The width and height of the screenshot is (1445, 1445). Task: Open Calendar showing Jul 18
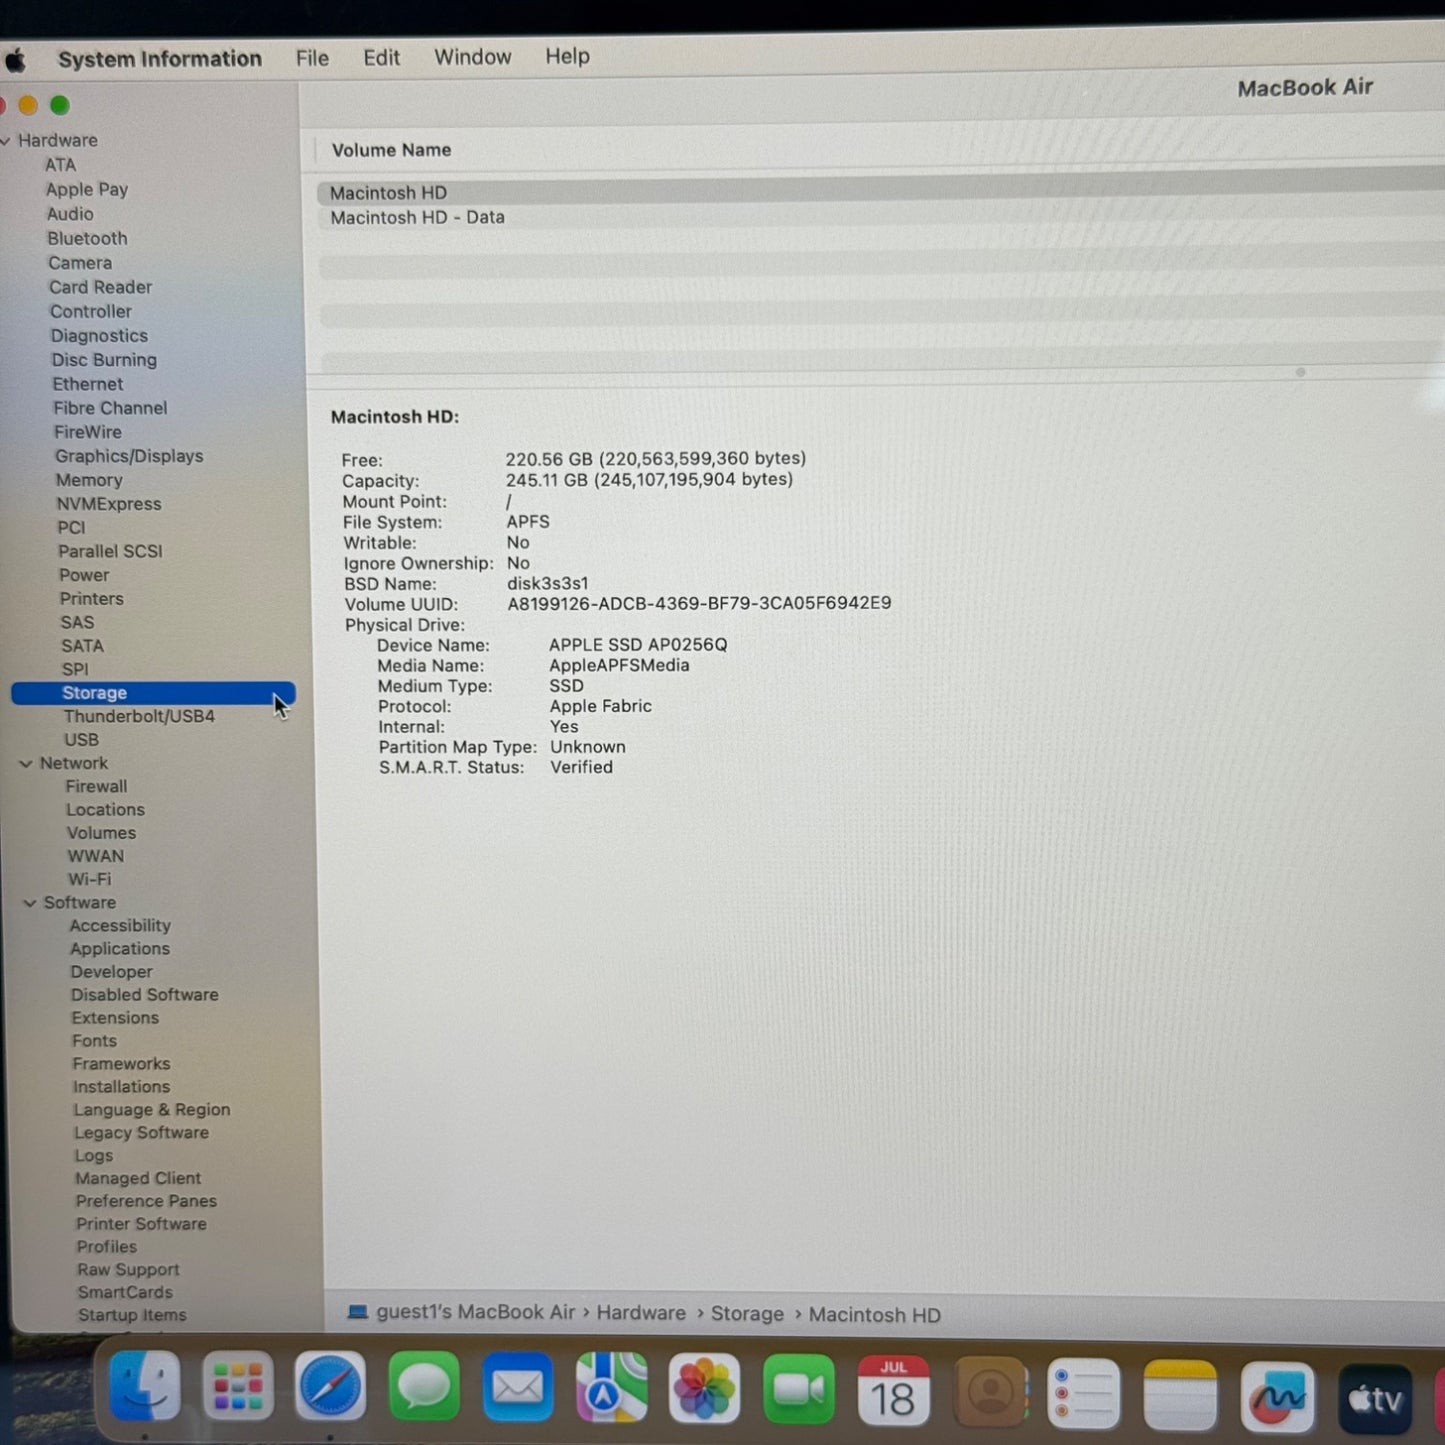pos(893,1391)
